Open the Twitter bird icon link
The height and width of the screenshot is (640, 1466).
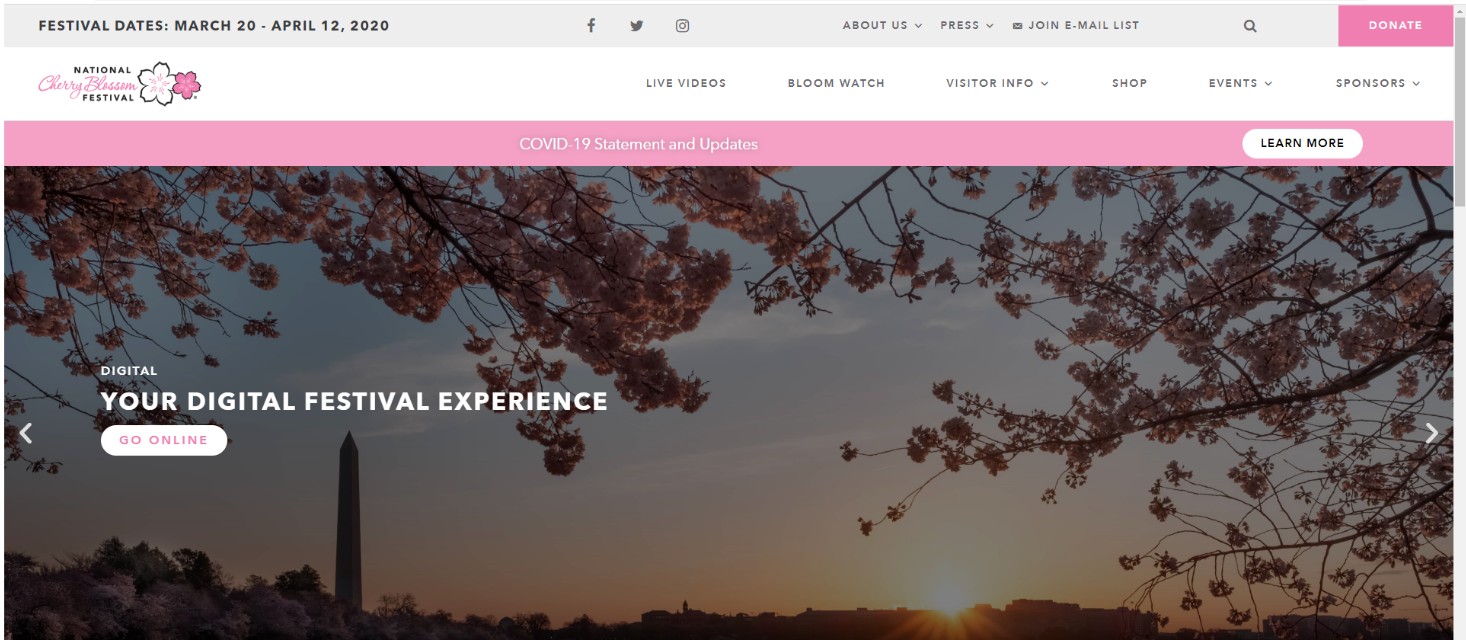tap(636, 26)
